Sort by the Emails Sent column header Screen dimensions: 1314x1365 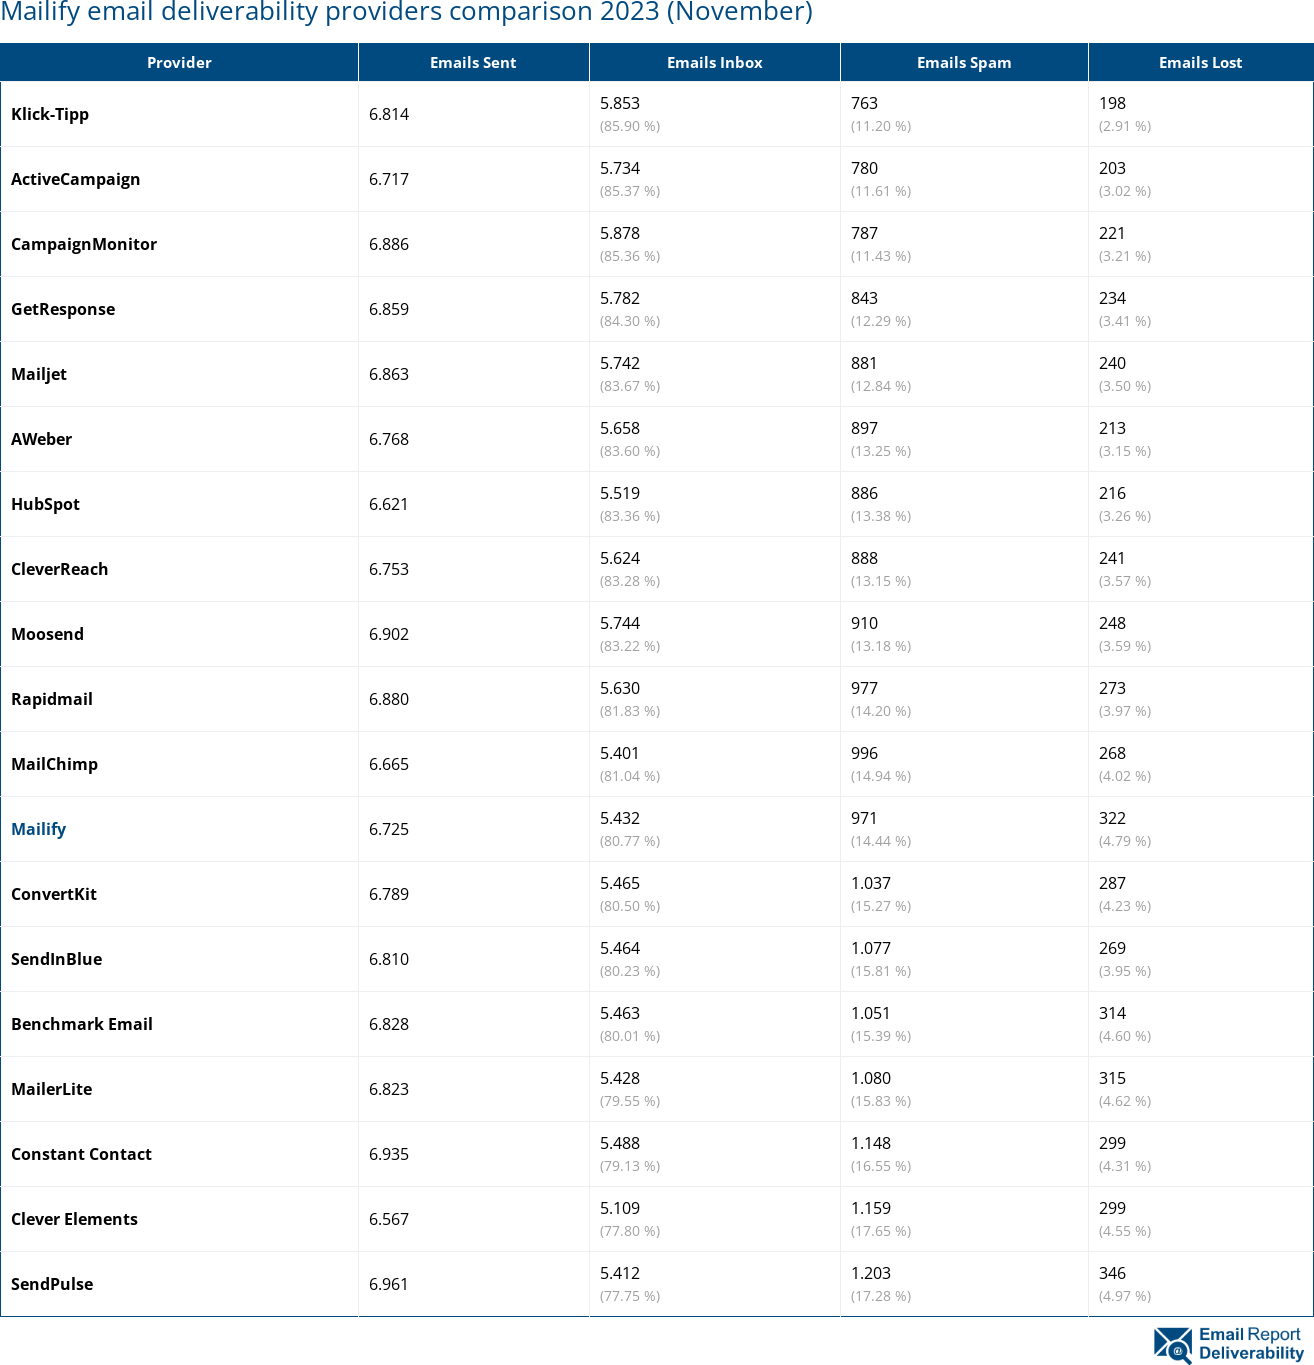(x=473, y=62)
